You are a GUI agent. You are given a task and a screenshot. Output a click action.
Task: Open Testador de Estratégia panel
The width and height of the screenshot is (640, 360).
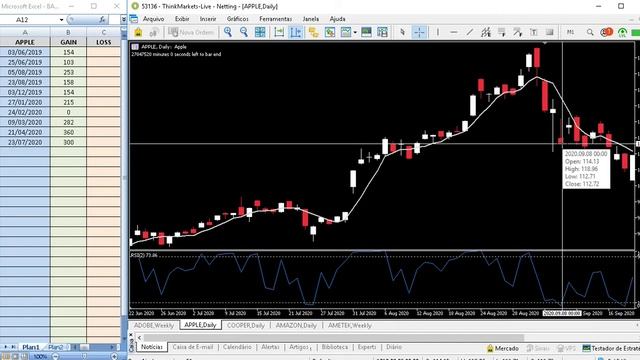(611, 348)
